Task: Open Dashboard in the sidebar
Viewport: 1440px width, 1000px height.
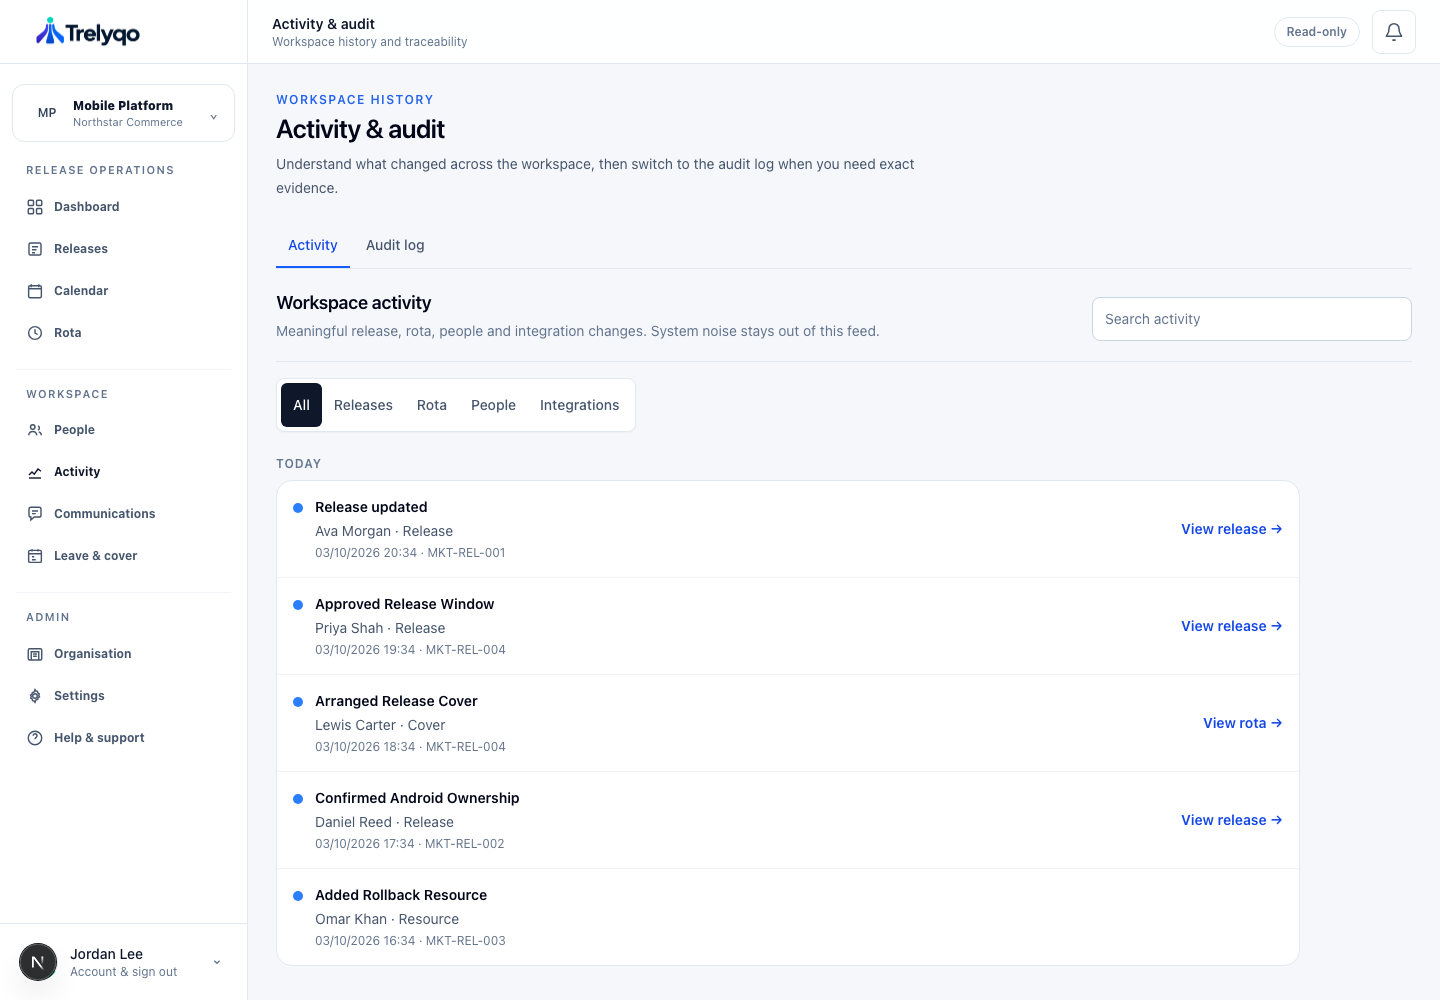Action: click(124, 207)
